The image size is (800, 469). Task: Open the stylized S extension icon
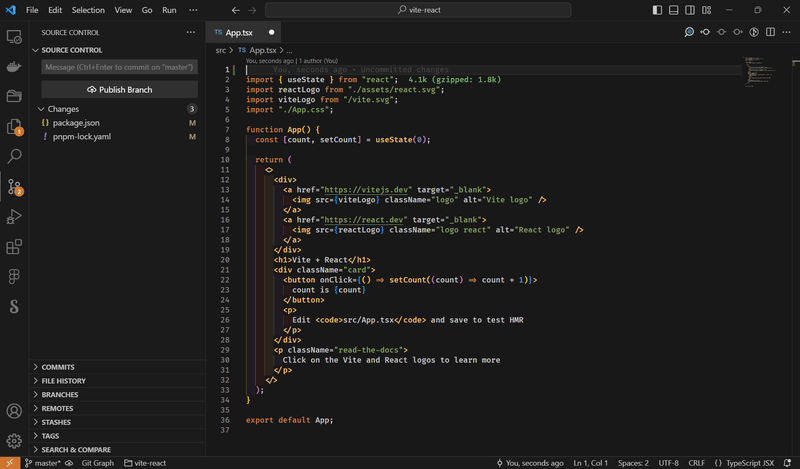click(14, 306)
